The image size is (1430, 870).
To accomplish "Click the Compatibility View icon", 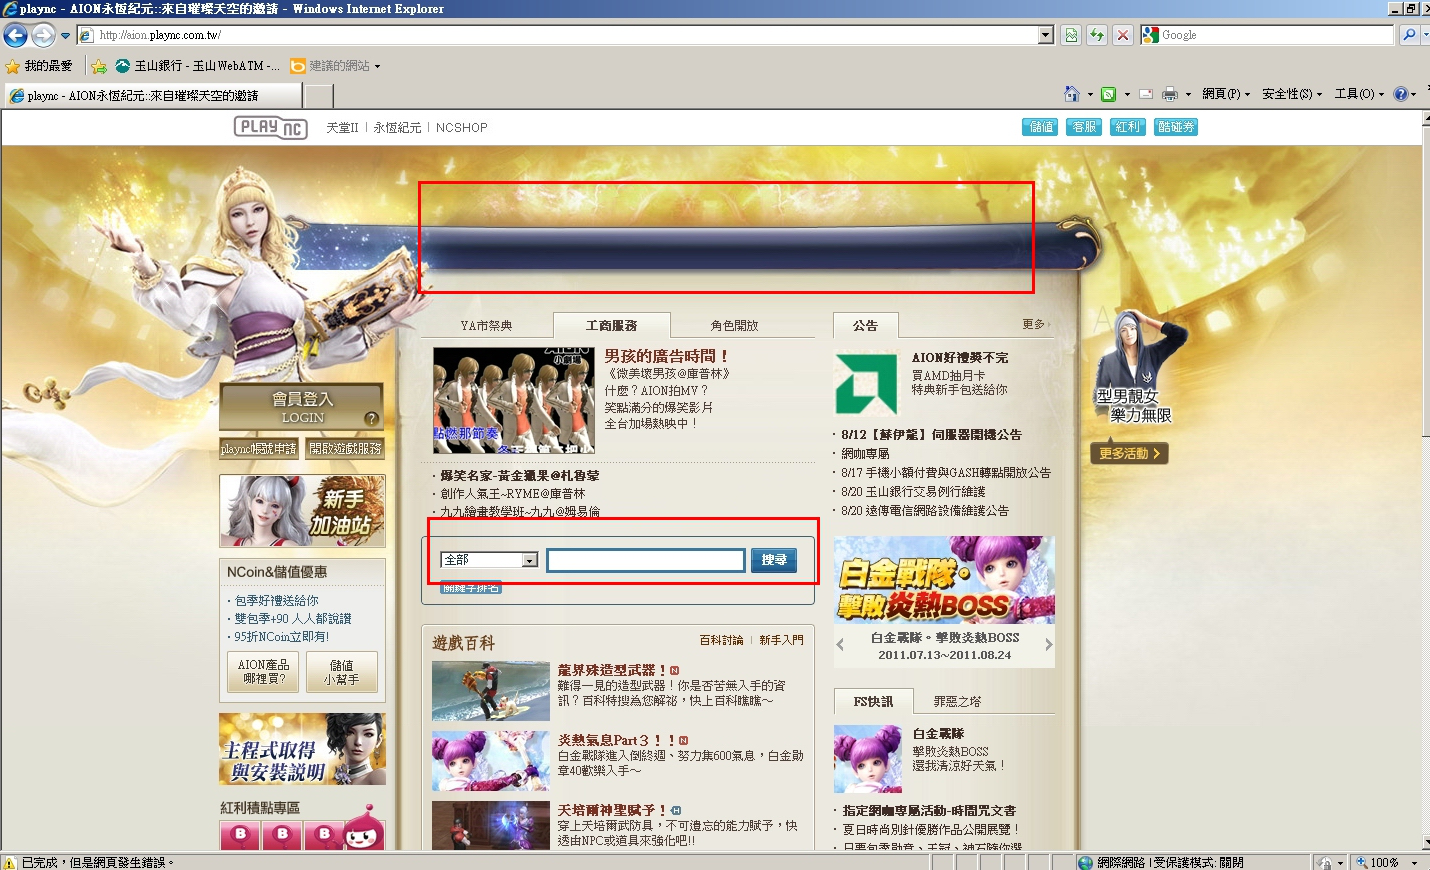I will pyautogui.click(x=1071, y=35).
